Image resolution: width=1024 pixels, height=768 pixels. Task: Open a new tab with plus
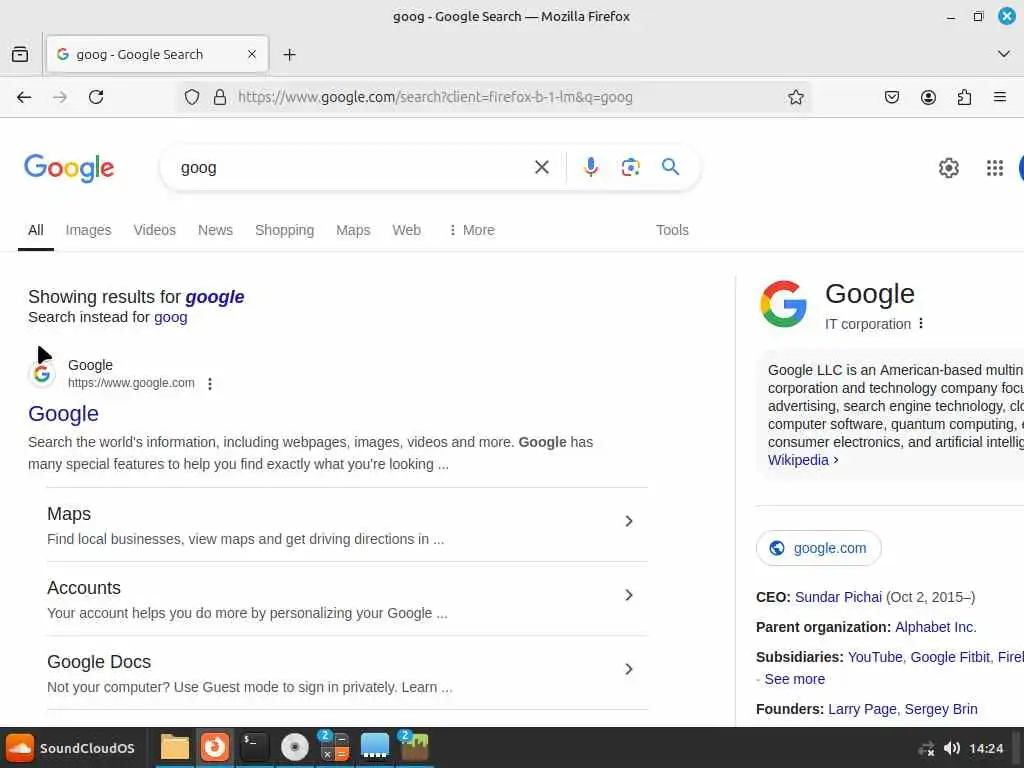click(x=289, y=55)
